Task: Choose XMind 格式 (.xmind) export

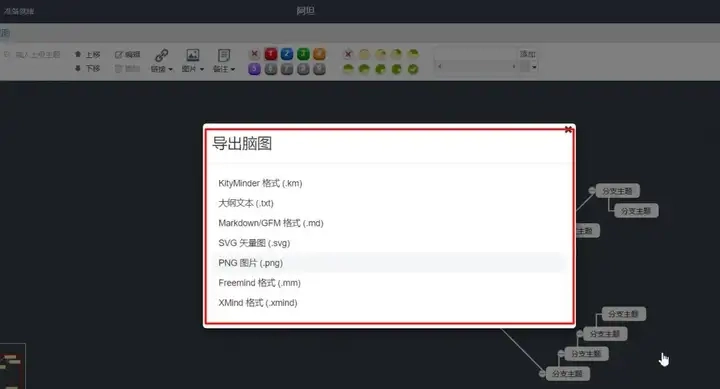Action: 389,303
